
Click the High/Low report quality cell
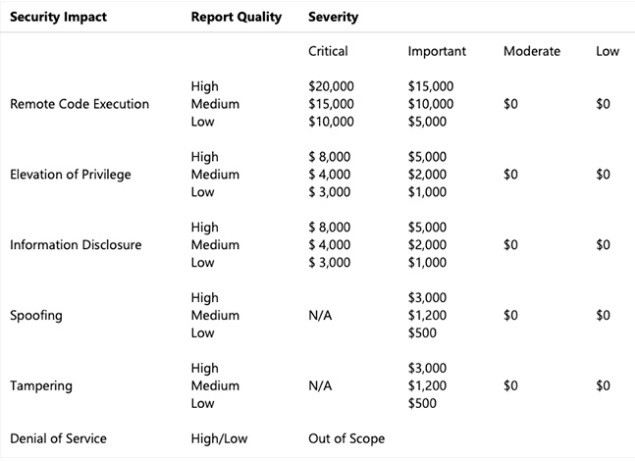pos(219,439)
